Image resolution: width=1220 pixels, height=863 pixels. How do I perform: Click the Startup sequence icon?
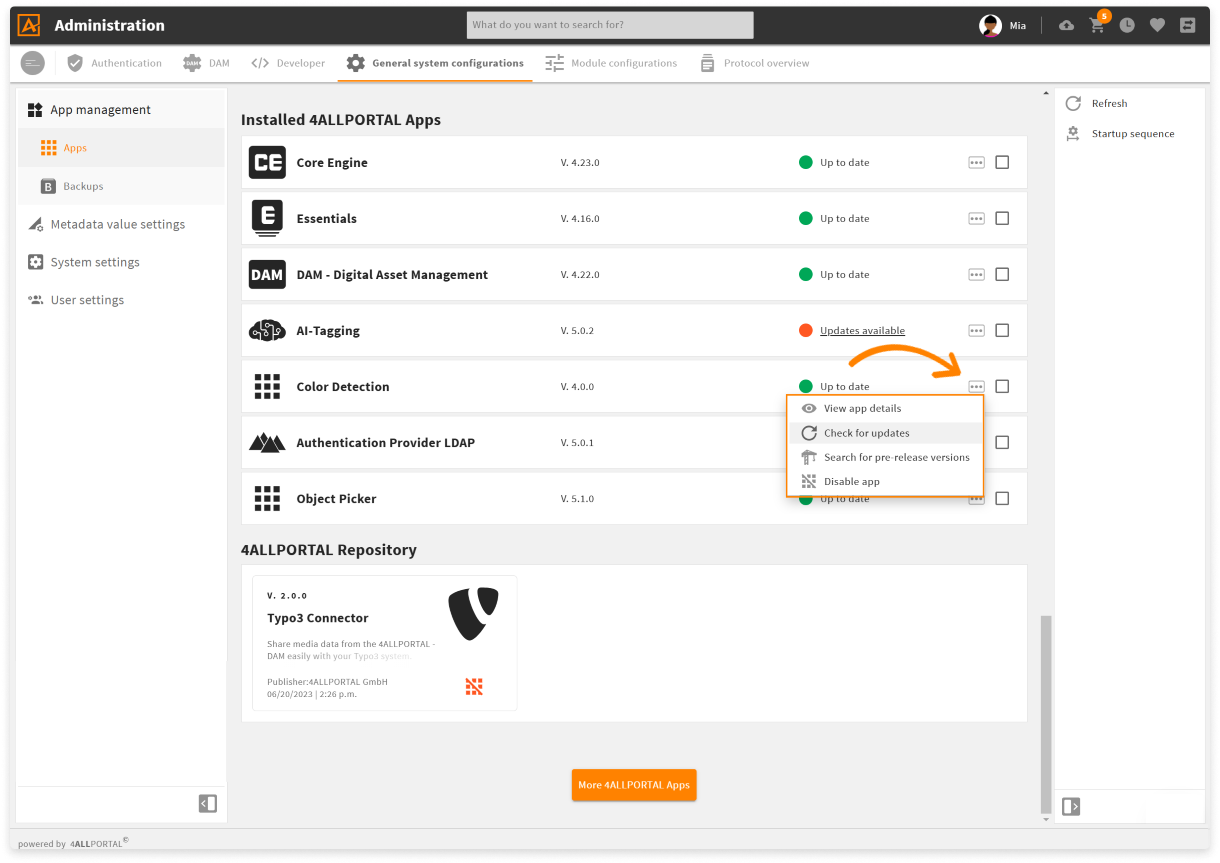1073,134
